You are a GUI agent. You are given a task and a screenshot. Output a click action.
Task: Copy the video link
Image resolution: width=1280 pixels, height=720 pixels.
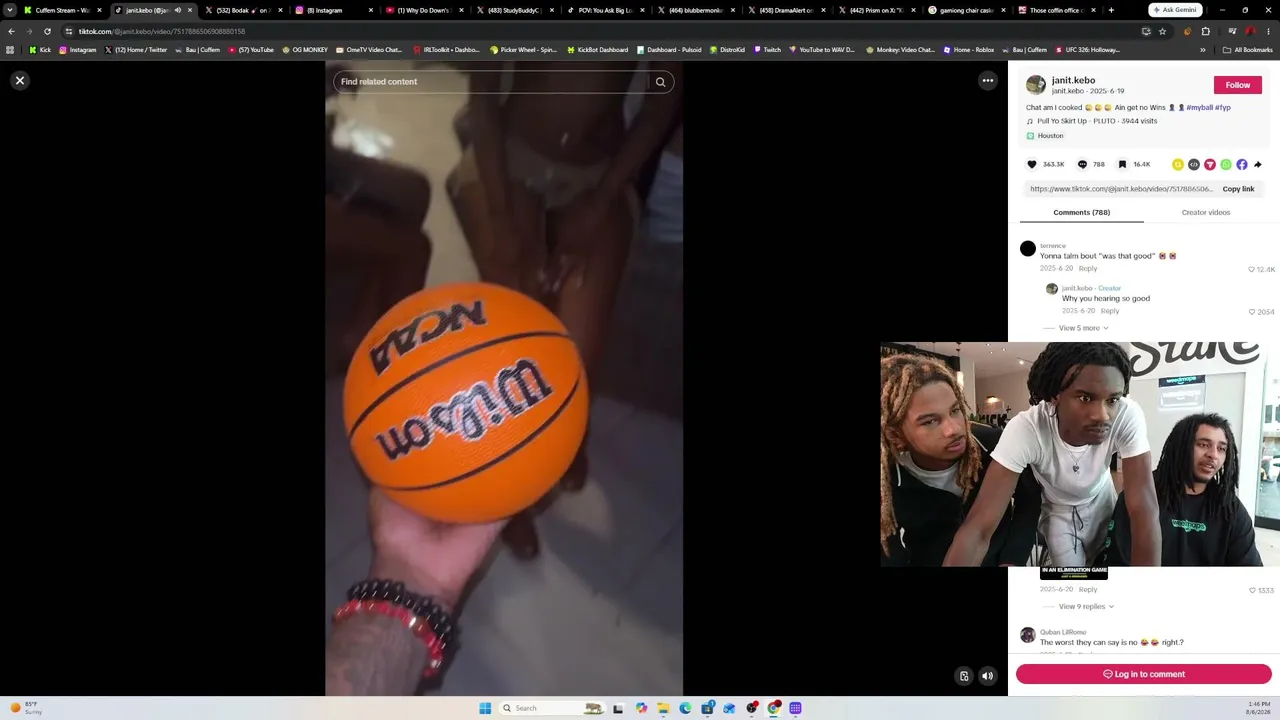[x=1238, y=189]
